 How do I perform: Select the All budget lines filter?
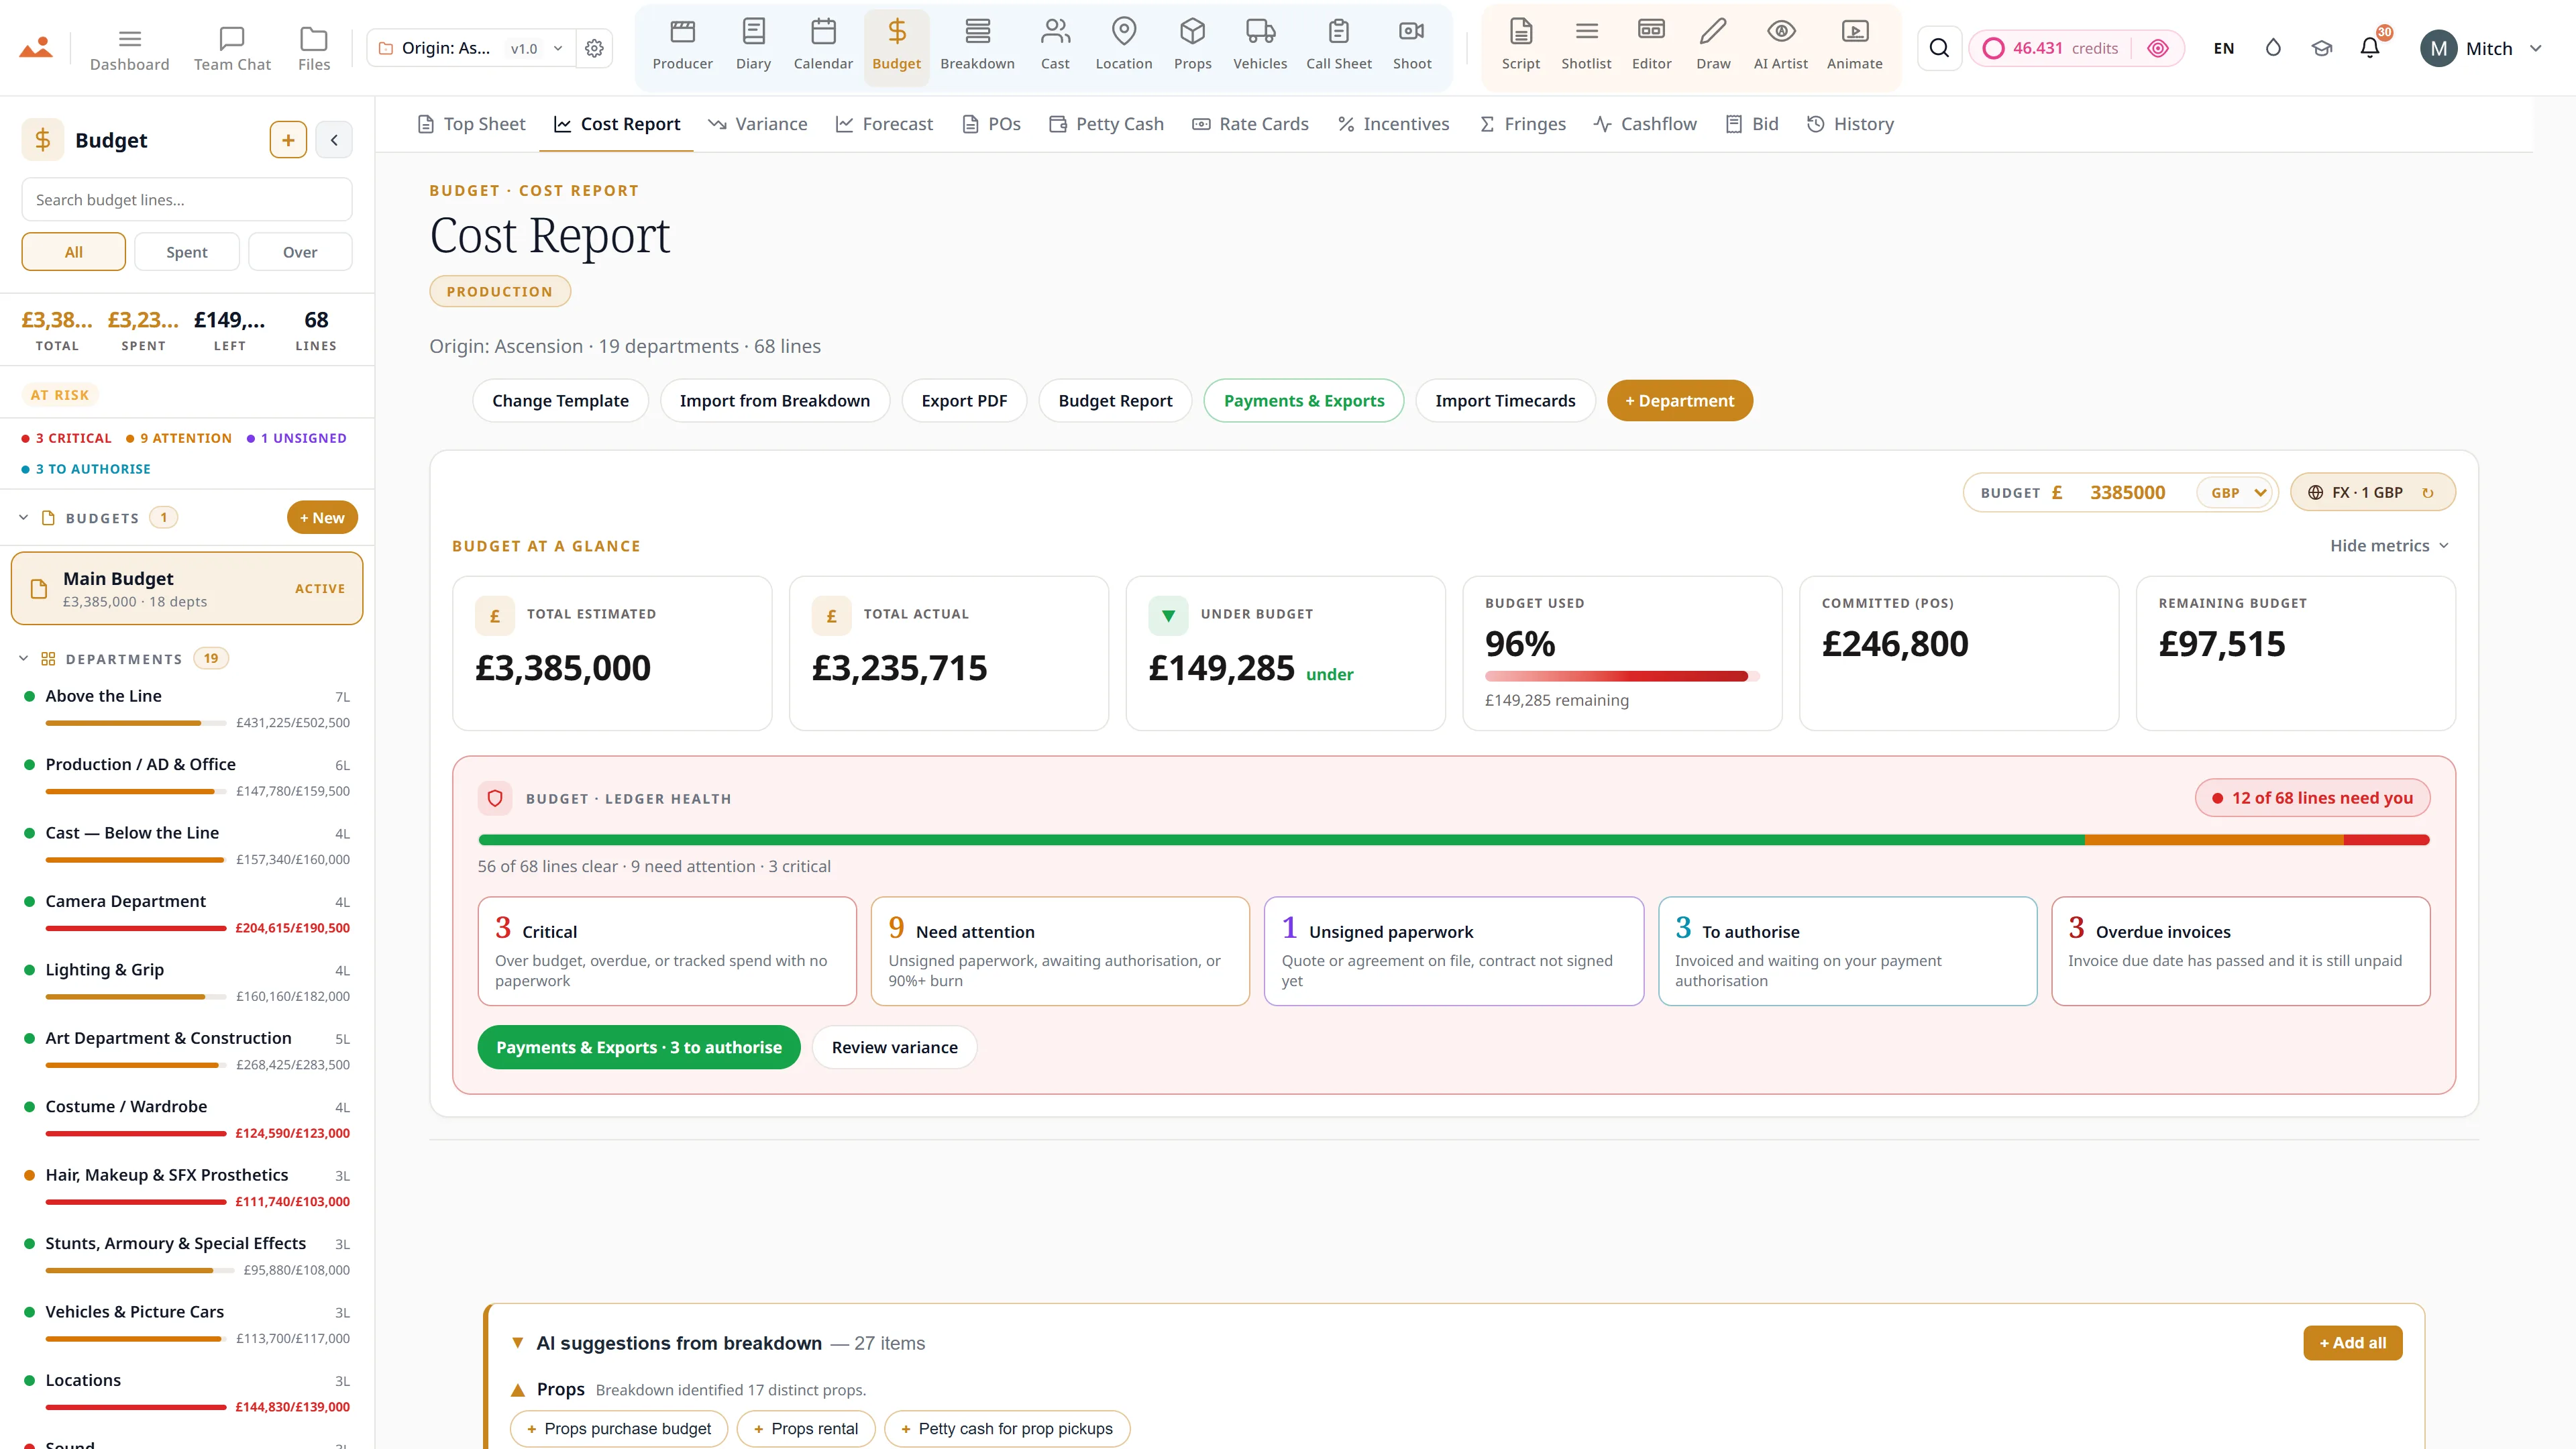74,252
